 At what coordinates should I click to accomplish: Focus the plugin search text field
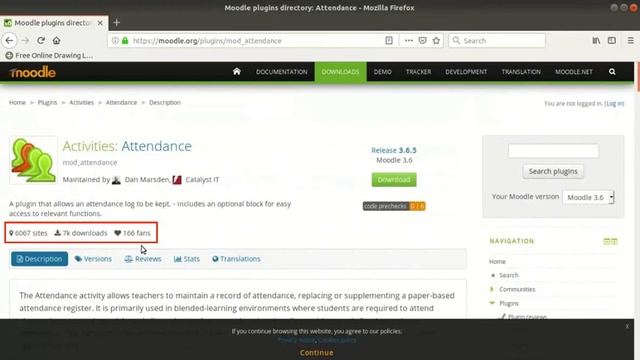click(x=553, y=151)
